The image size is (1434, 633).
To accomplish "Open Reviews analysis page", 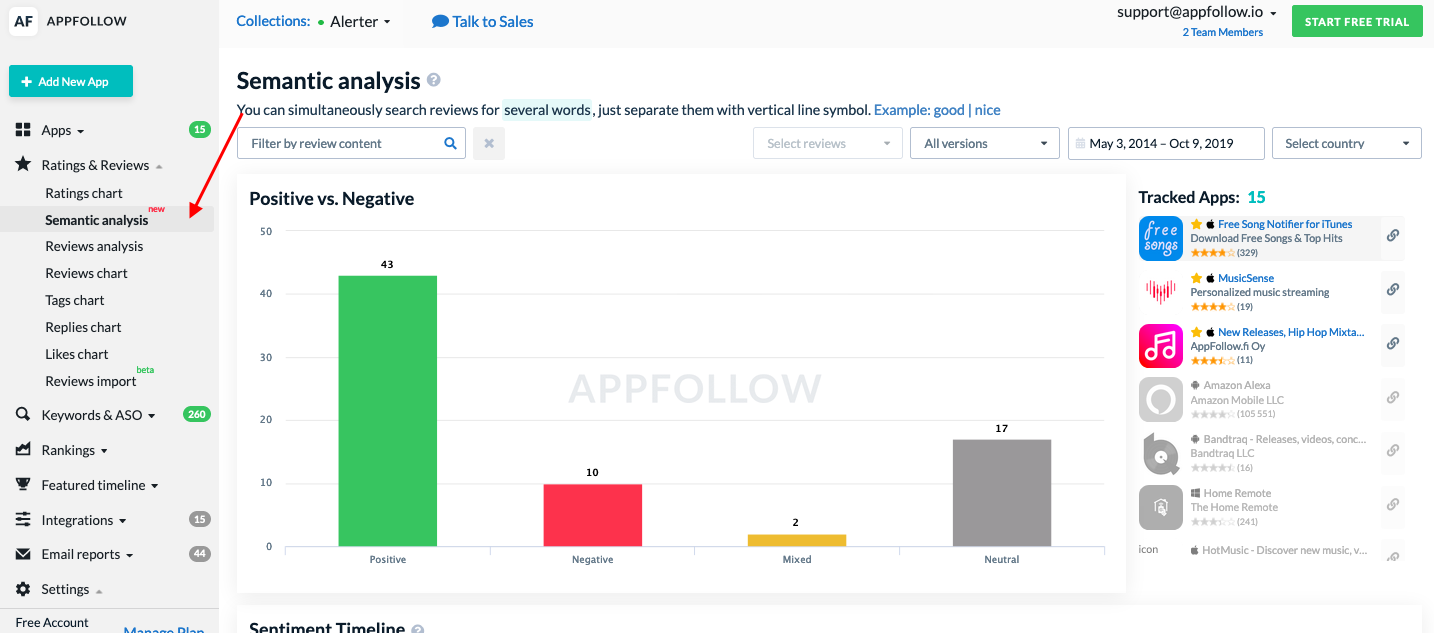I will pos(94,246).
